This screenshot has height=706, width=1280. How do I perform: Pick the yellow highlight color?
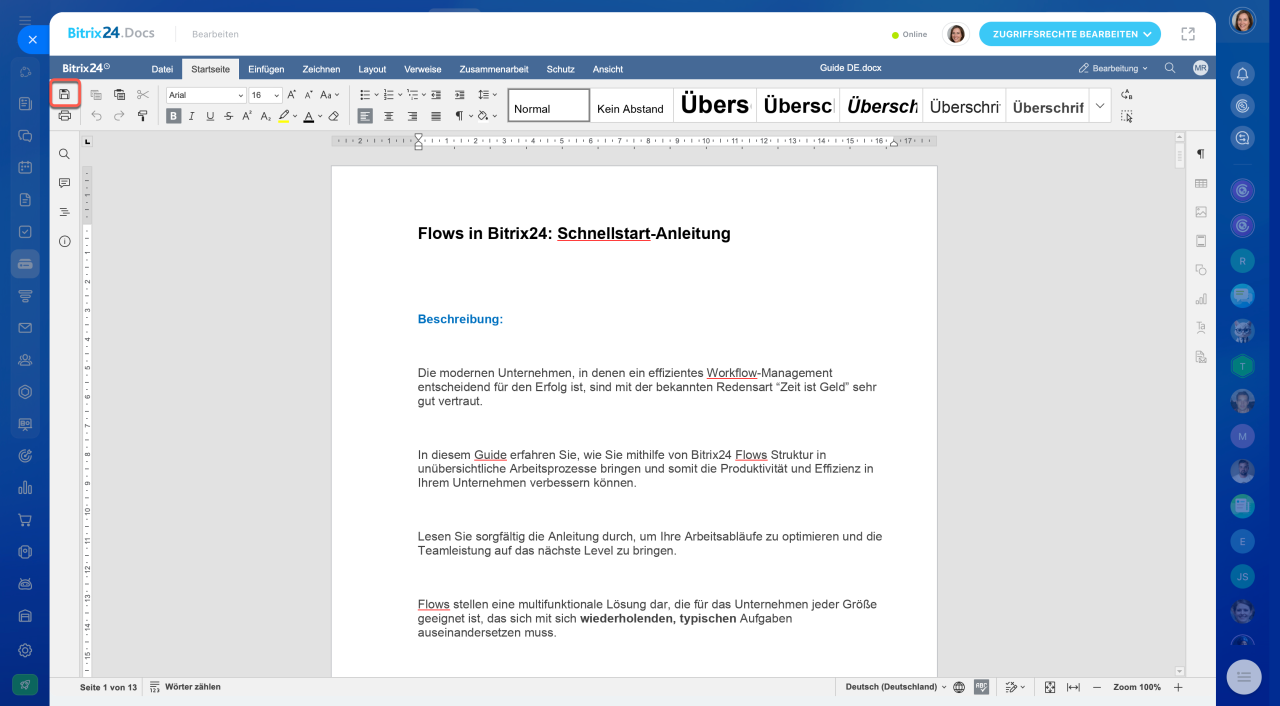[284, 116]
